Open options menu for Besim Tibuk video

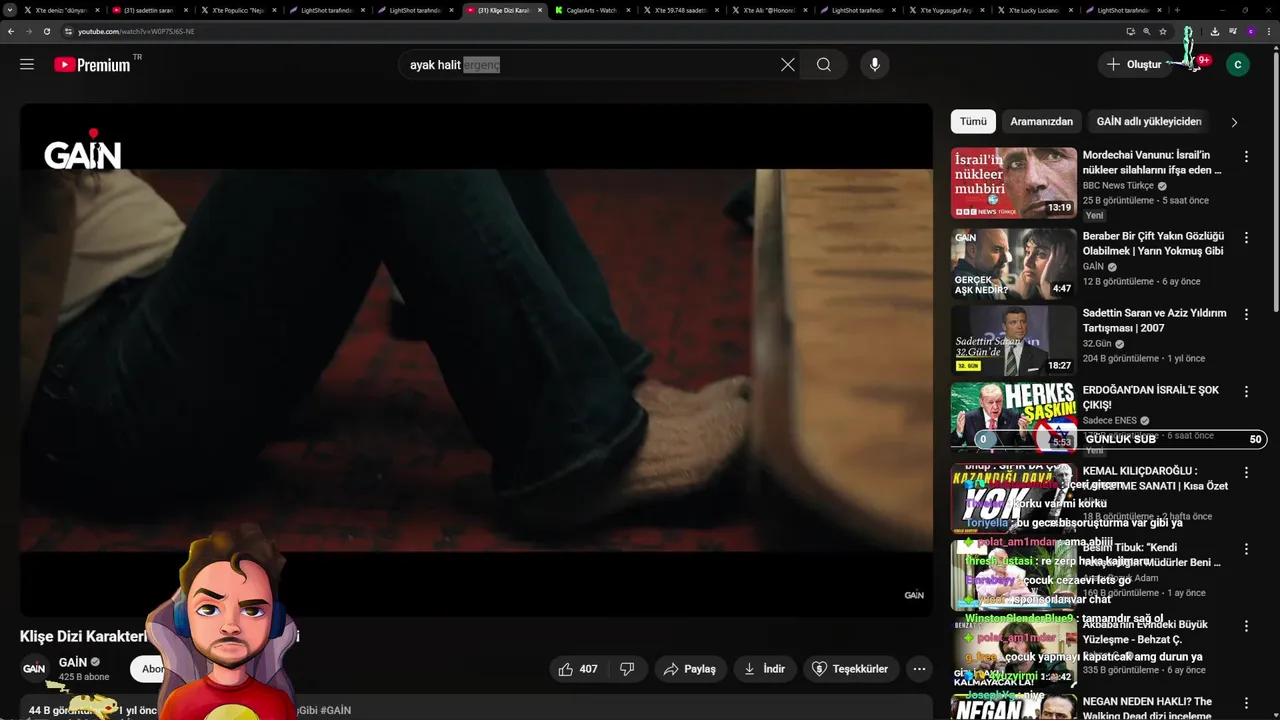tap(1246, 549)
